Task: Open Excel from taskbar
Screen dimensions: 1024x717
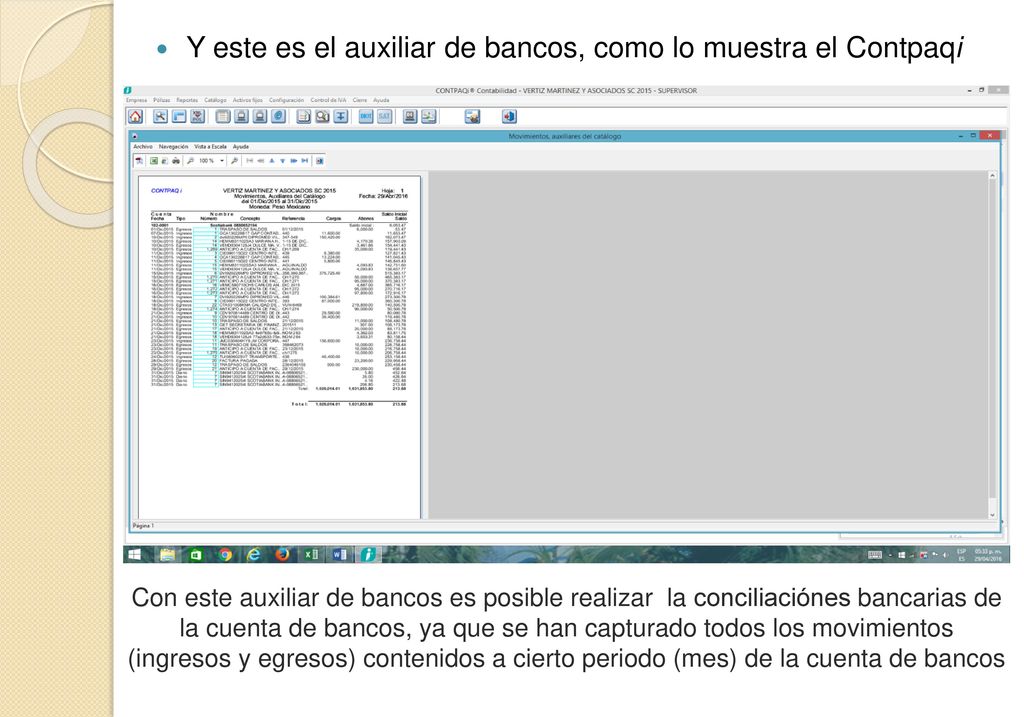Action: click(x=311, y=554)
